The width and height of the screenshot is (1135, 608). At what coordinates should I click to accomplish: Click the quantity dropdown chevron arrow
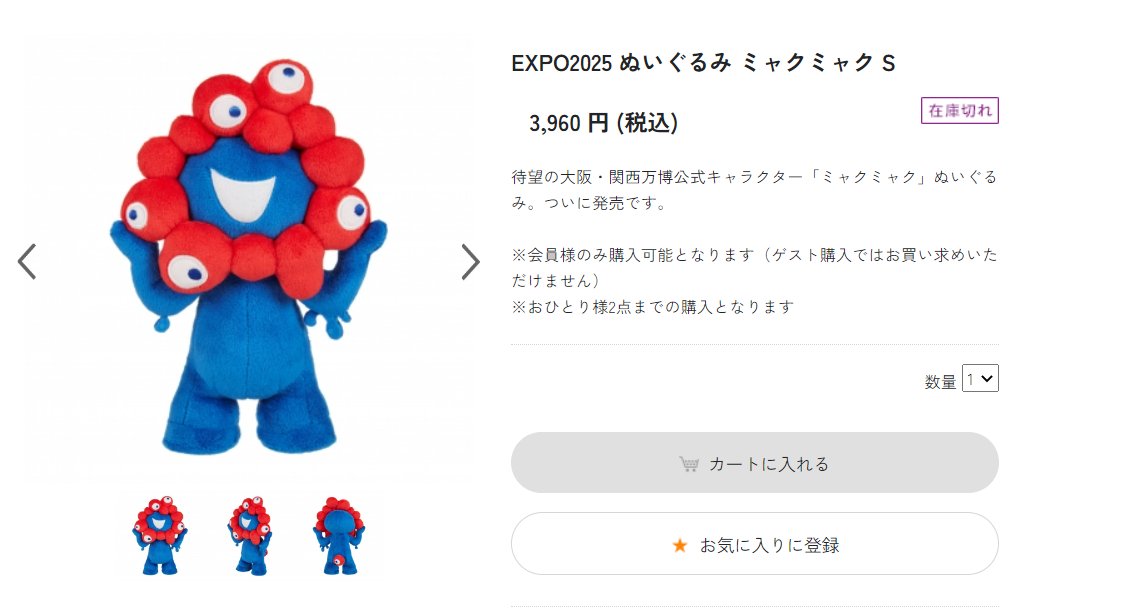(x=987, y=379)
